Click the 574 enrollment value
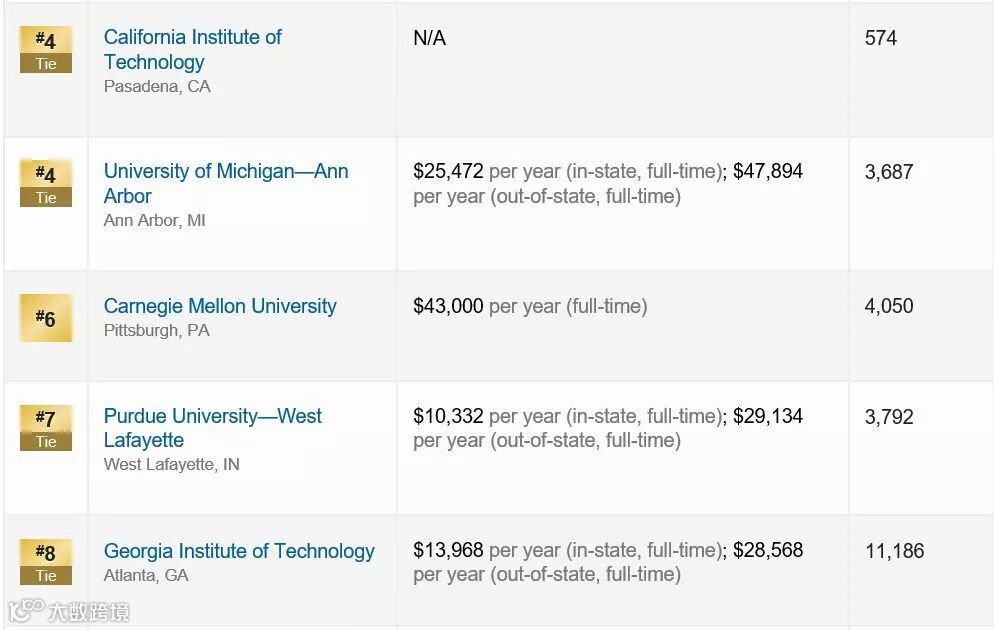This screenshot has width=994, height=630. (880, 38)
